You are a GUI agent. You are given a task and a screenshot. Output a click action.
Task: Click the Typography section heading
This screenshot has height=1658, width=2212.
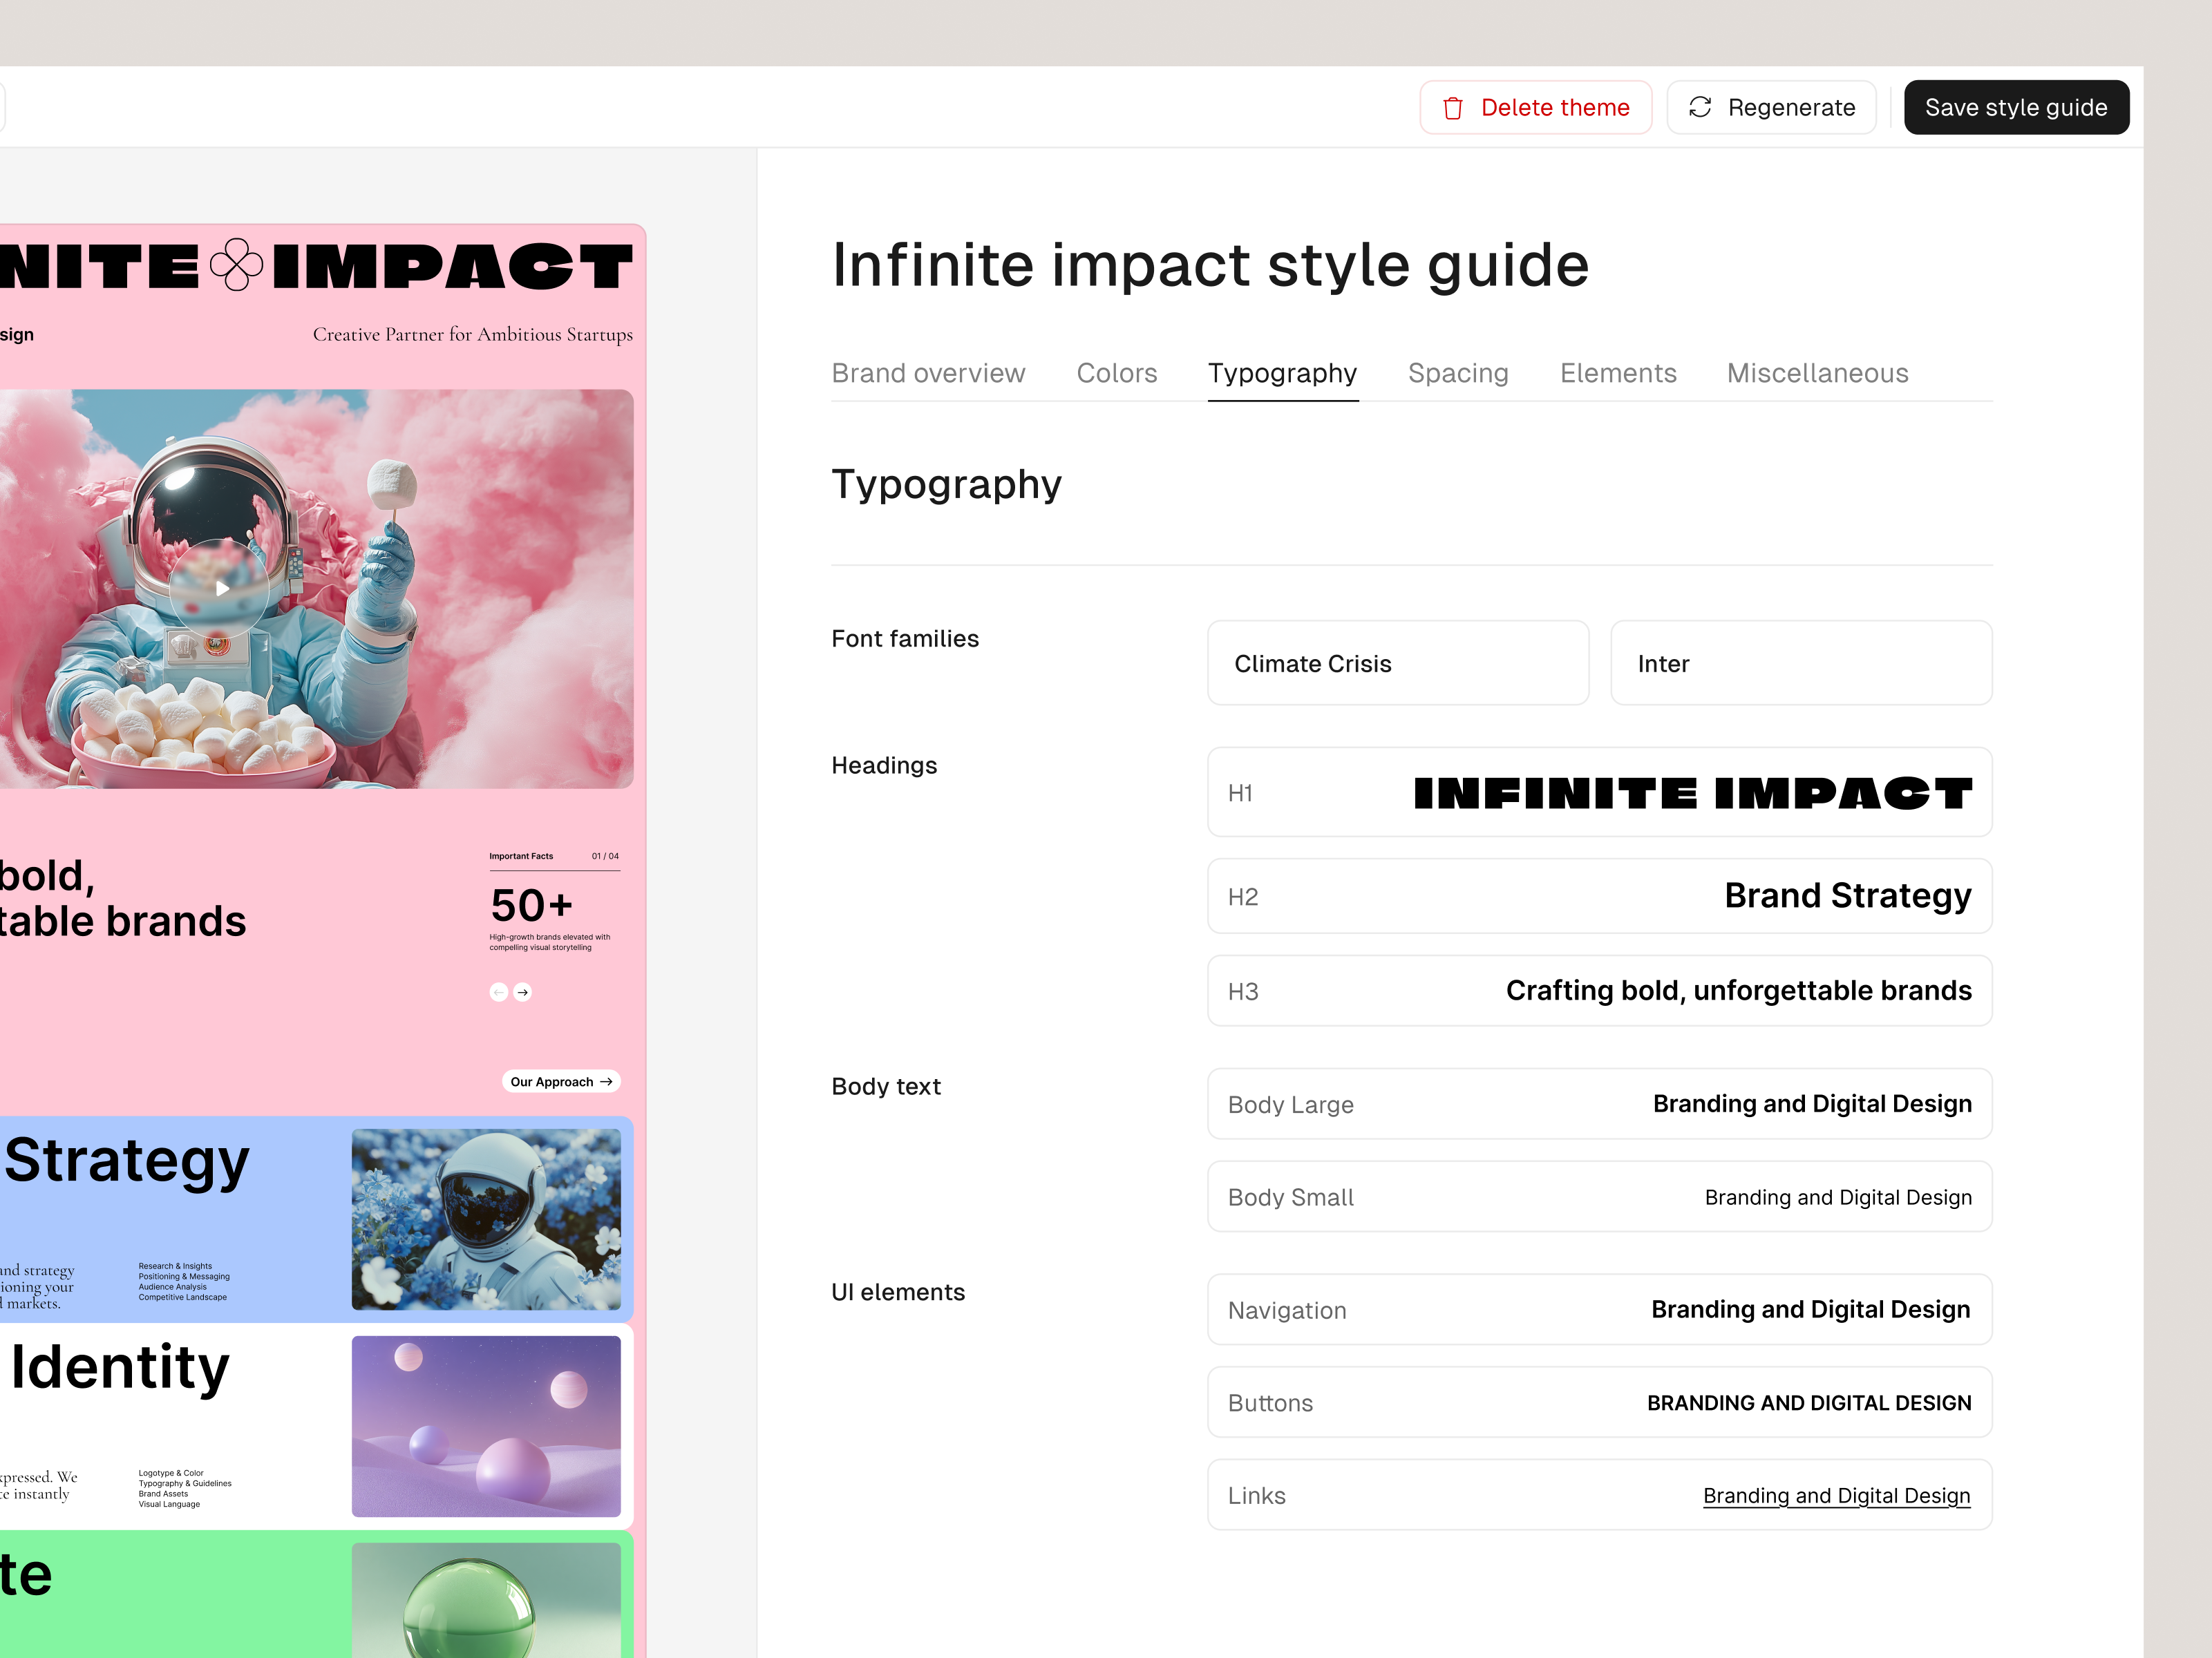click(x=946, y=485)
